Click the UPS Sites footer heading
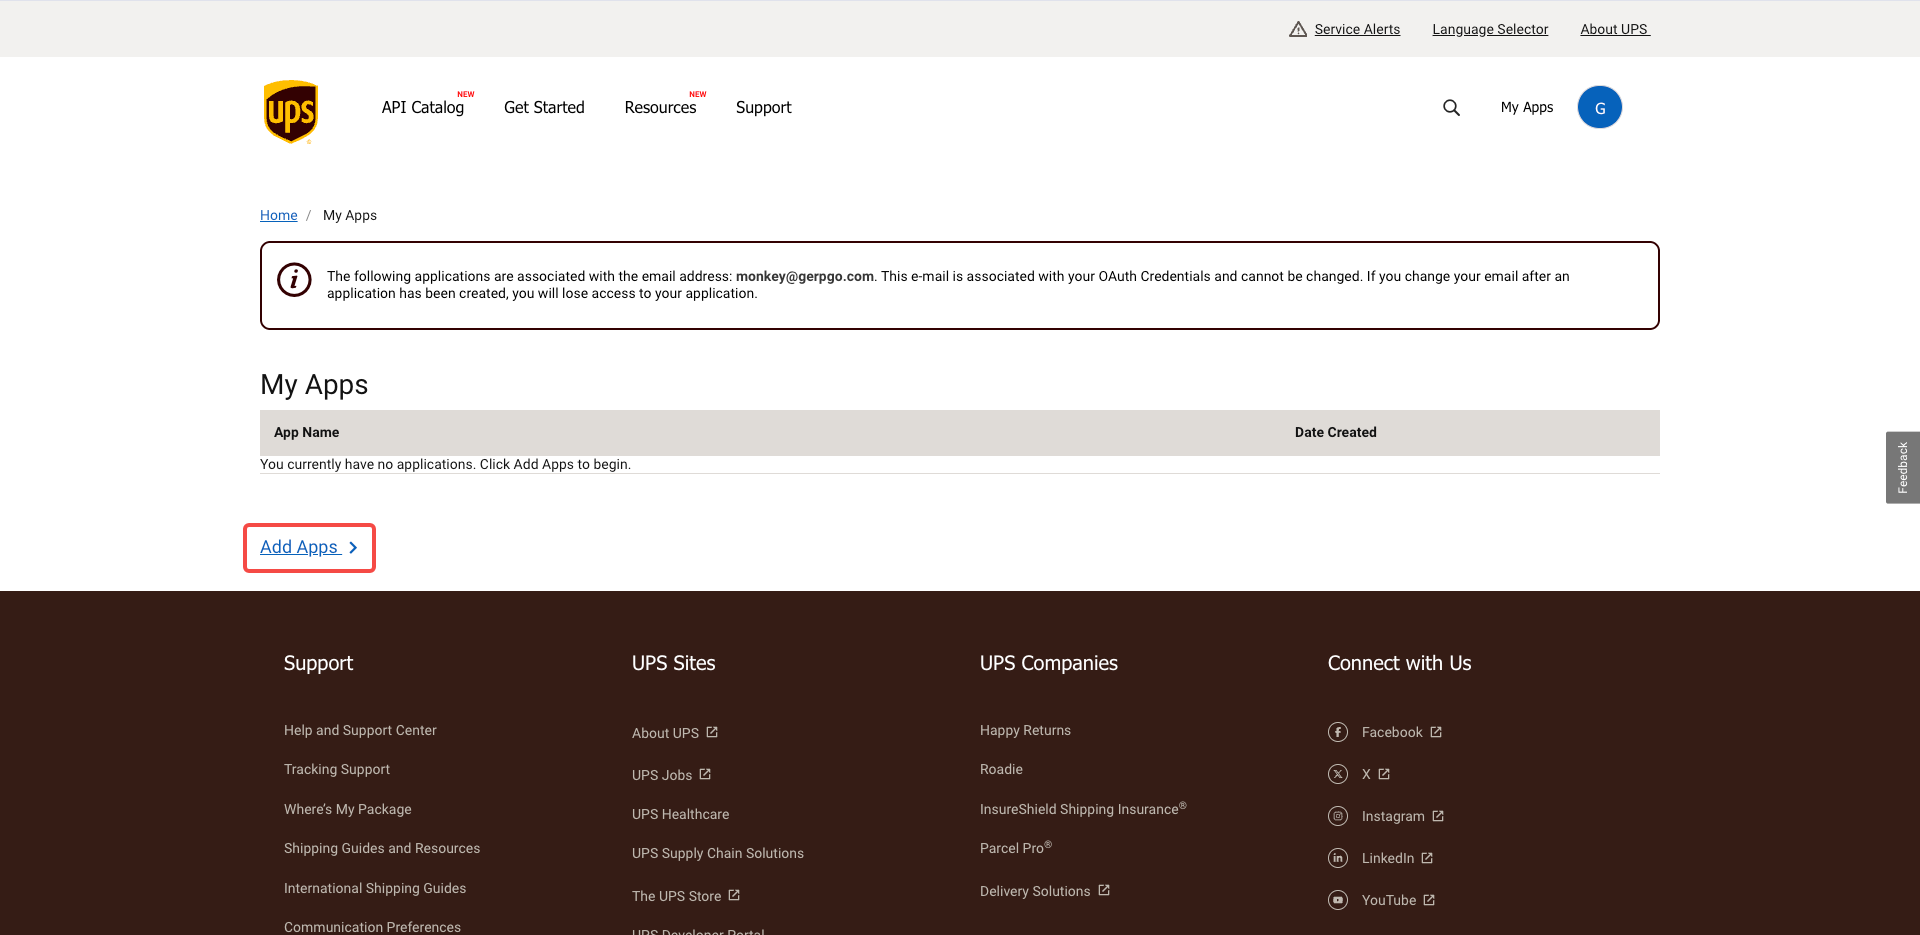Screen dimensions: 1920x935 673,663
